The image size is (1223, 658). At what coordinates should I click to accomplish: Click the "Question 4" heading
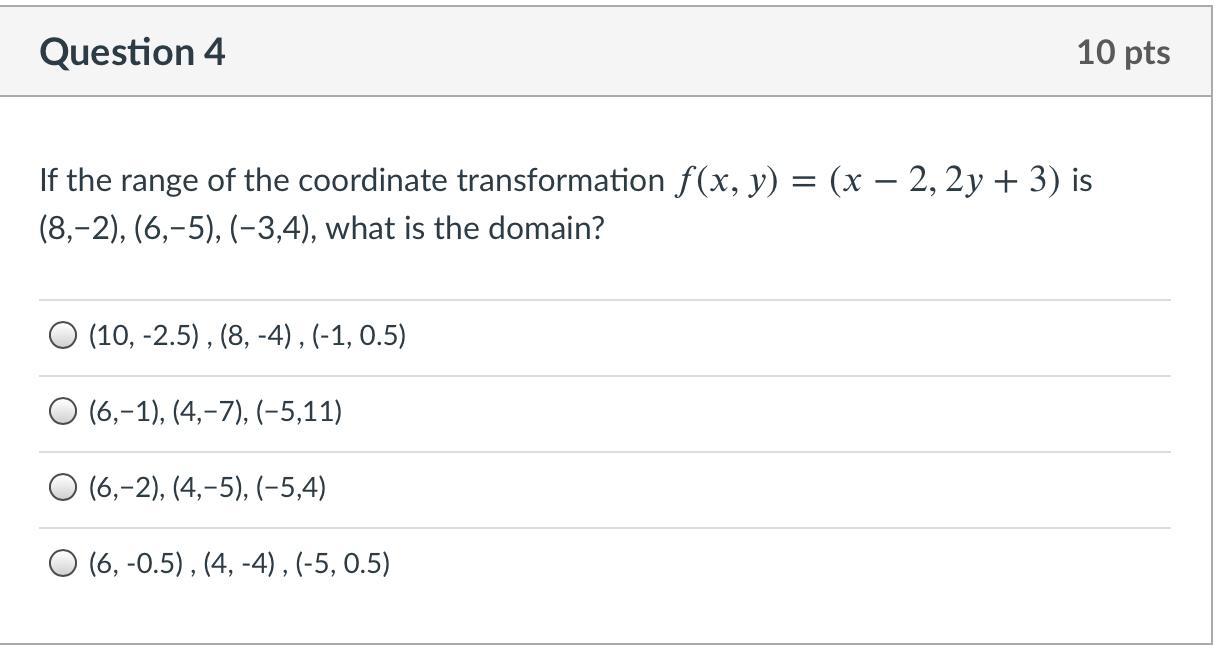(x=133, y=52)
